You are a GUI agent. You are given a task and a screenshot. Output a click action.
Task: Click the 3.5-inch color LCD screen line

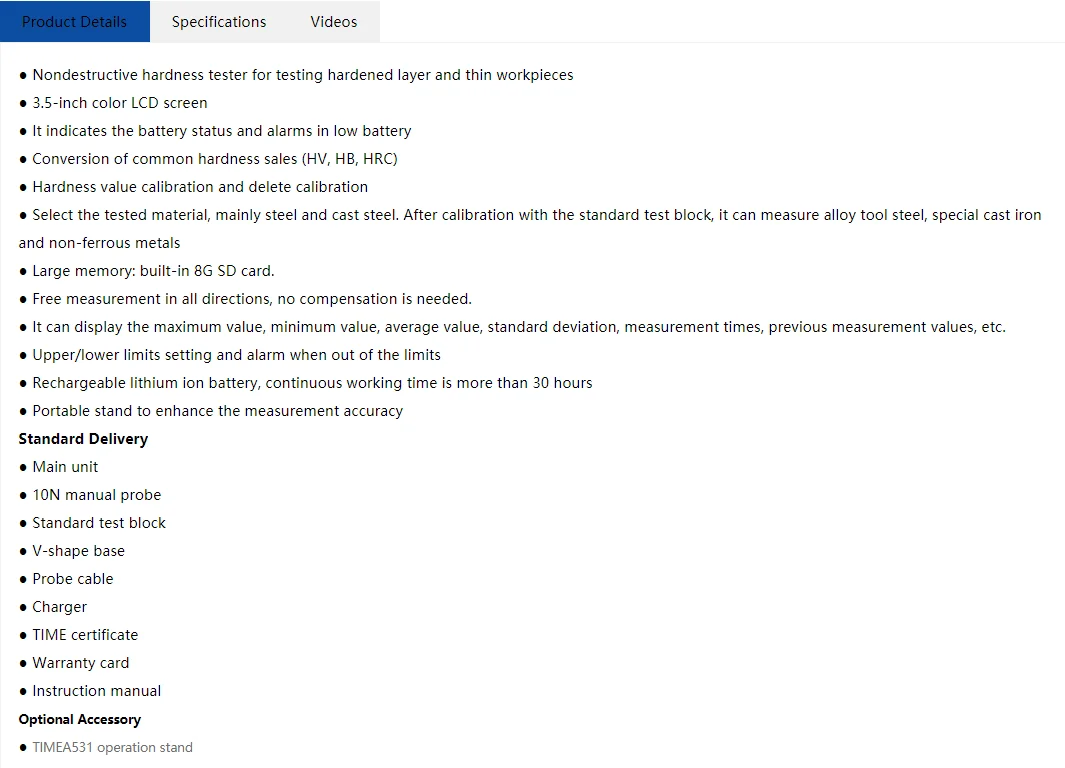coord(120,103)
